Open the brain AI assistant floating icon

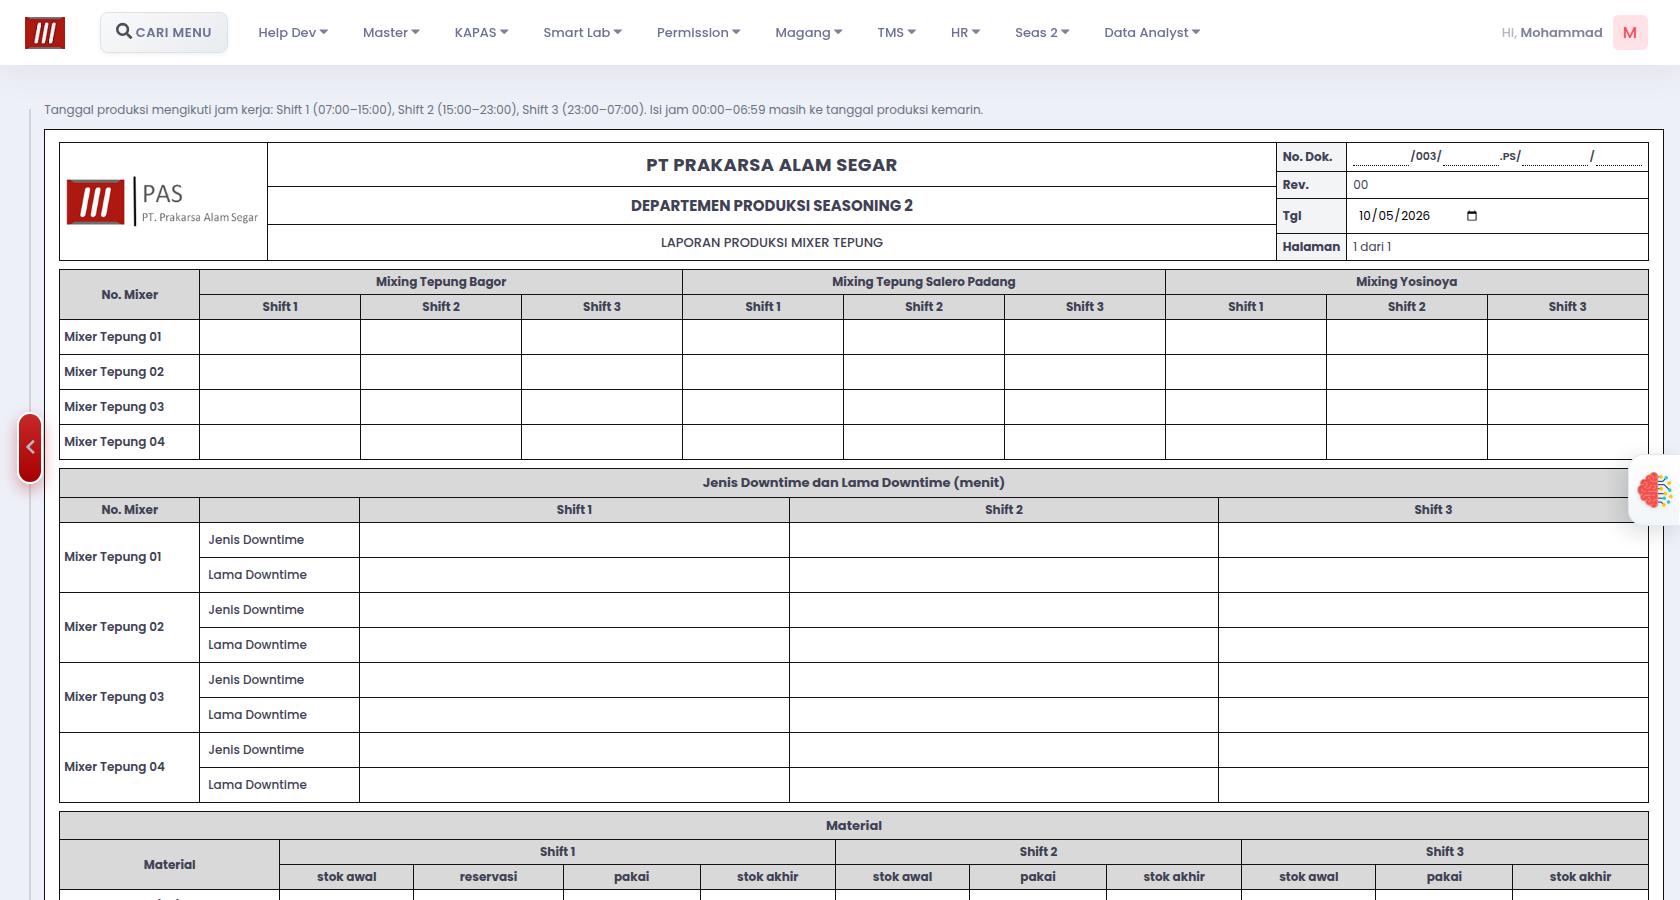(x=1655, y=490)
